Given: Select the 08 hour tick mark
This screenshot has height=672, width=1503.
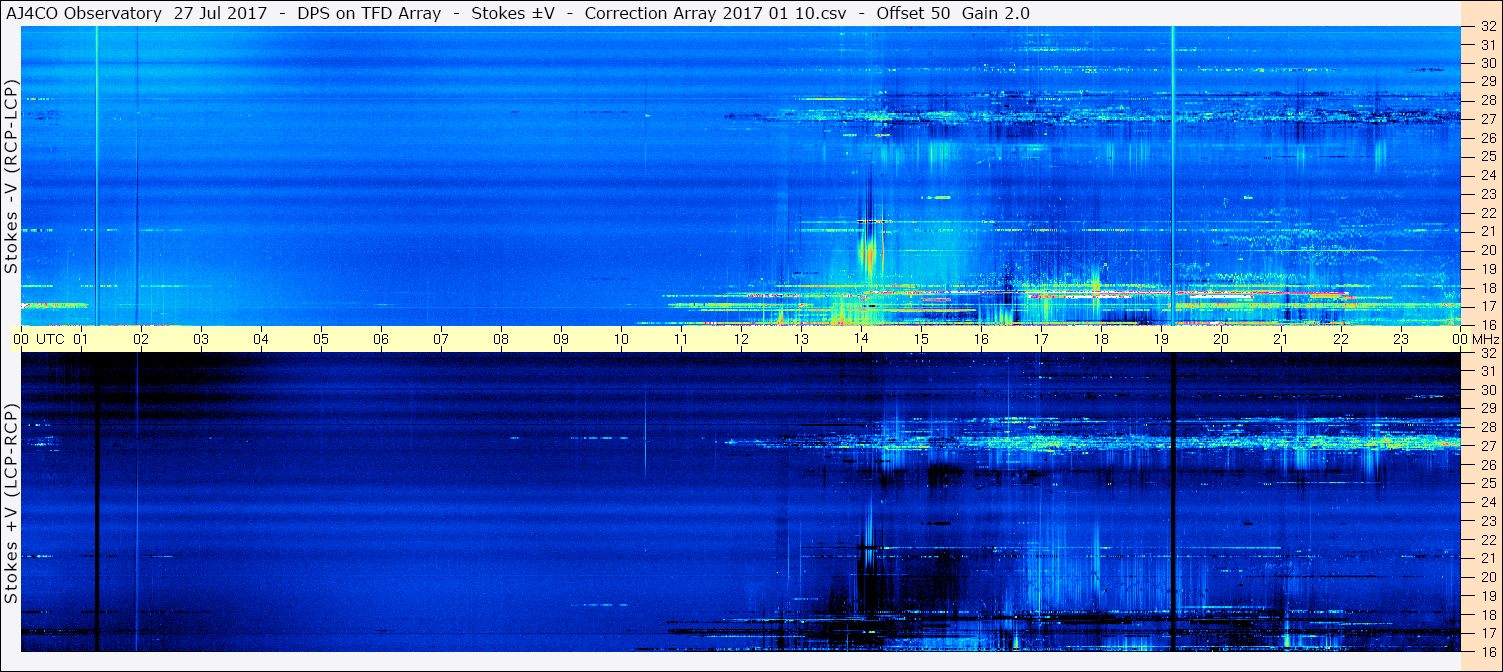Looking at the screenshot, I should [501, 339].
